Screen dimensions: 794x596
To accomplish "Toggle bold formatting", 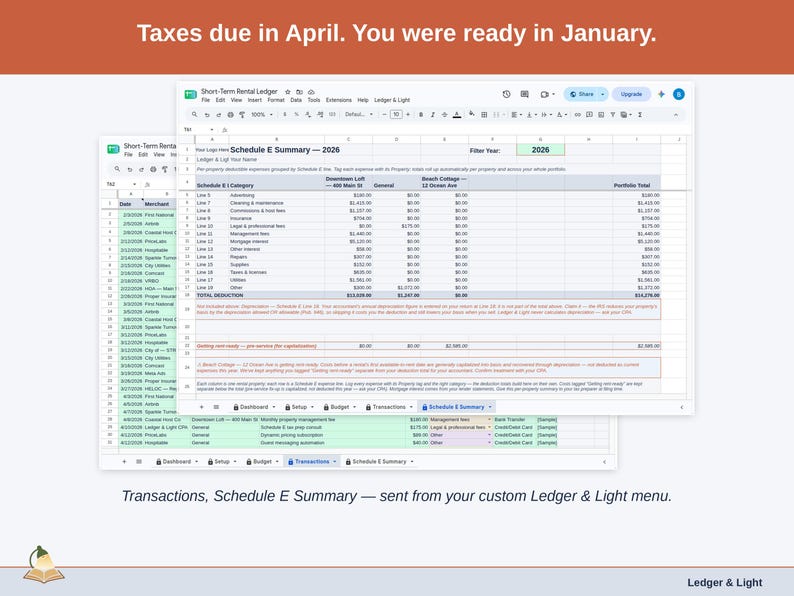I will tap(421, 115).
